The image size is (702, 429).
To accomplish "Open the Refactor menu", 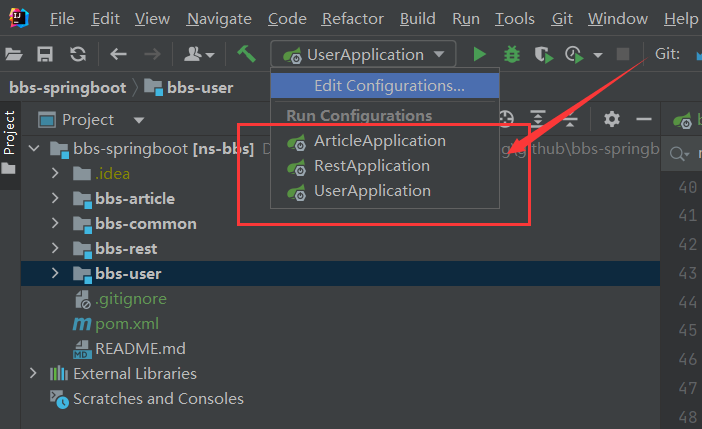I will tap(353, 19).
